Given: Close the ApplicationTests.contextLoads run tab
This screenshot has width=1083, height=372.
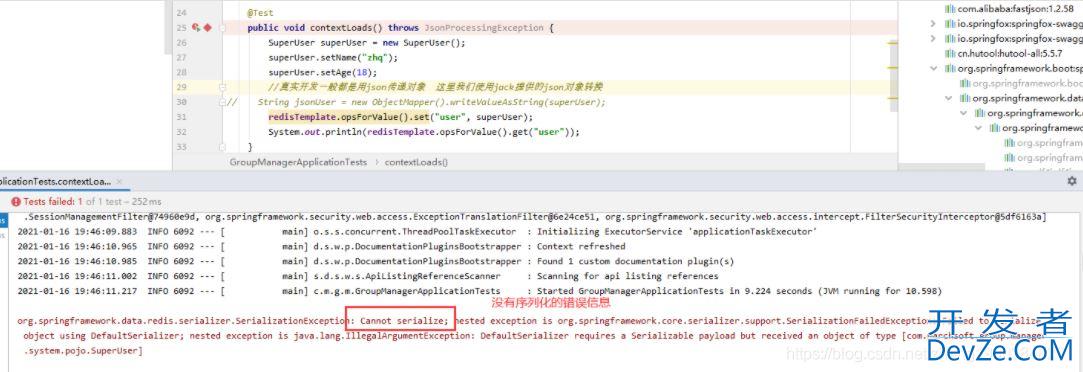Looking at the screenshot, I should coord(119,182).
